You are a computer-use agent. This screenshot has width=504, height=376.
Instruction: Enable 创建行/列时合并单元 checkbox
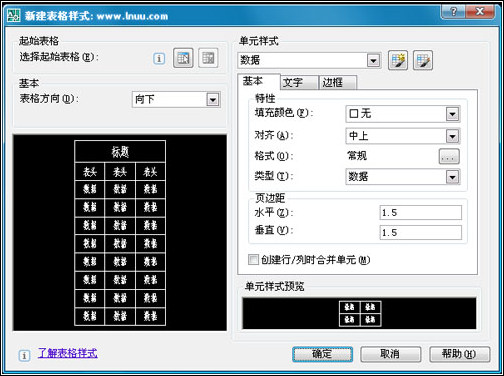click(x=253, y=259)
